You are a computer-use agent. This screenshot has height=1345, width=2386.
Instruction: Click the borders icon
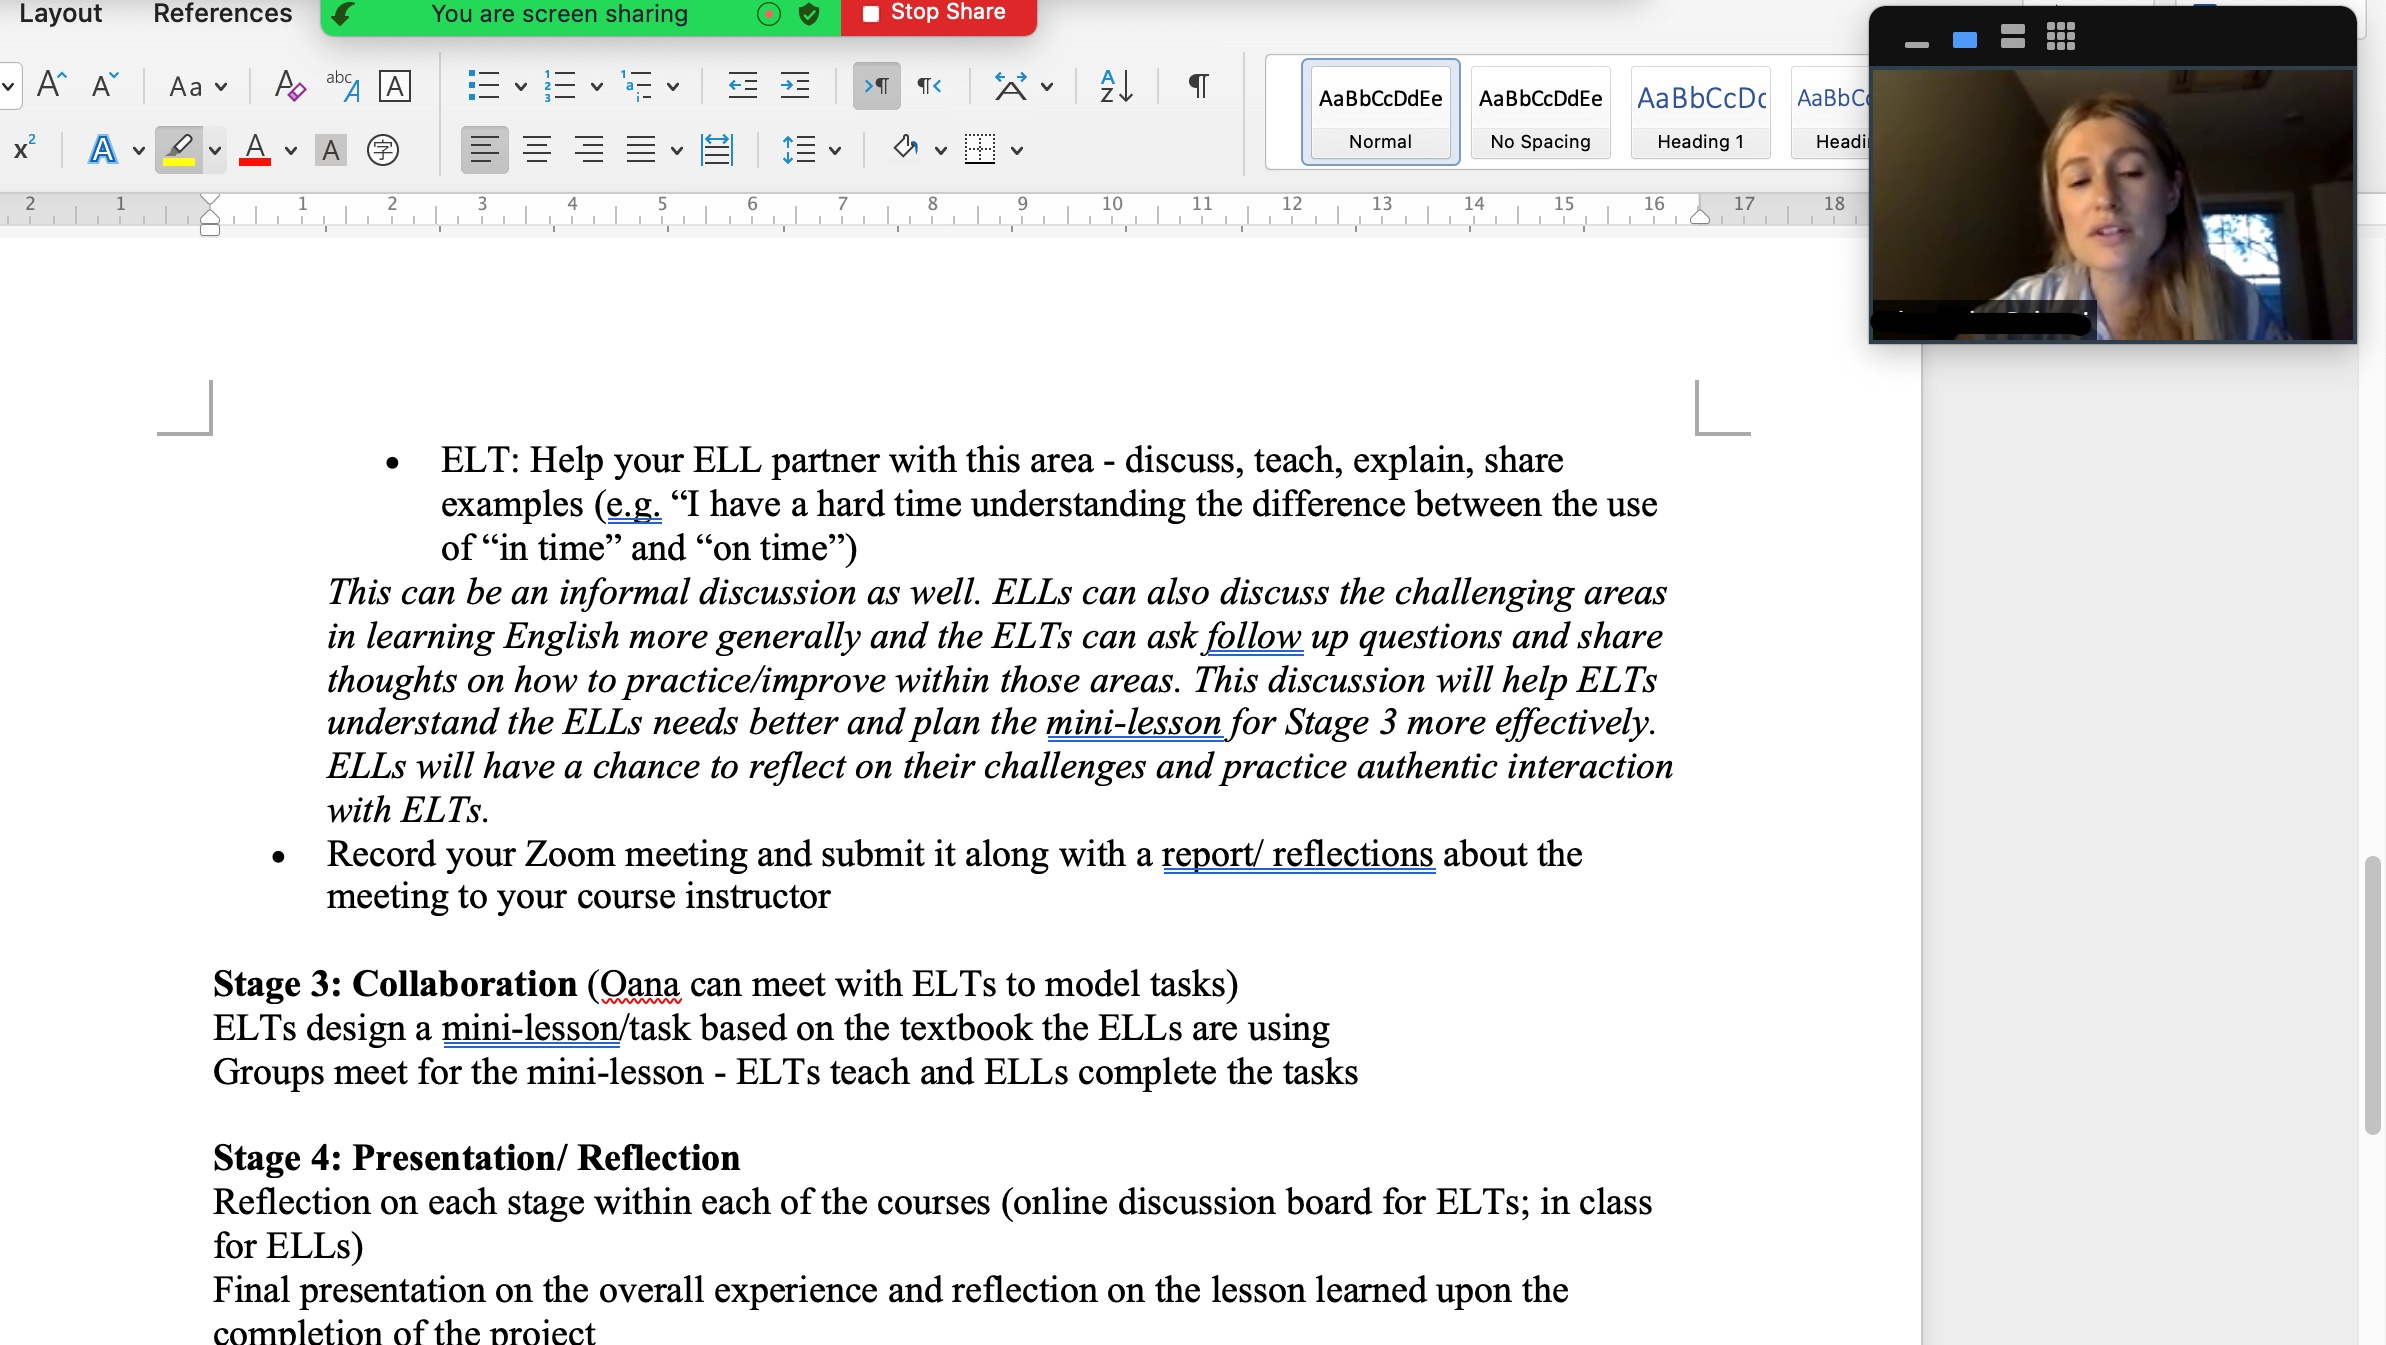(980, 150)
